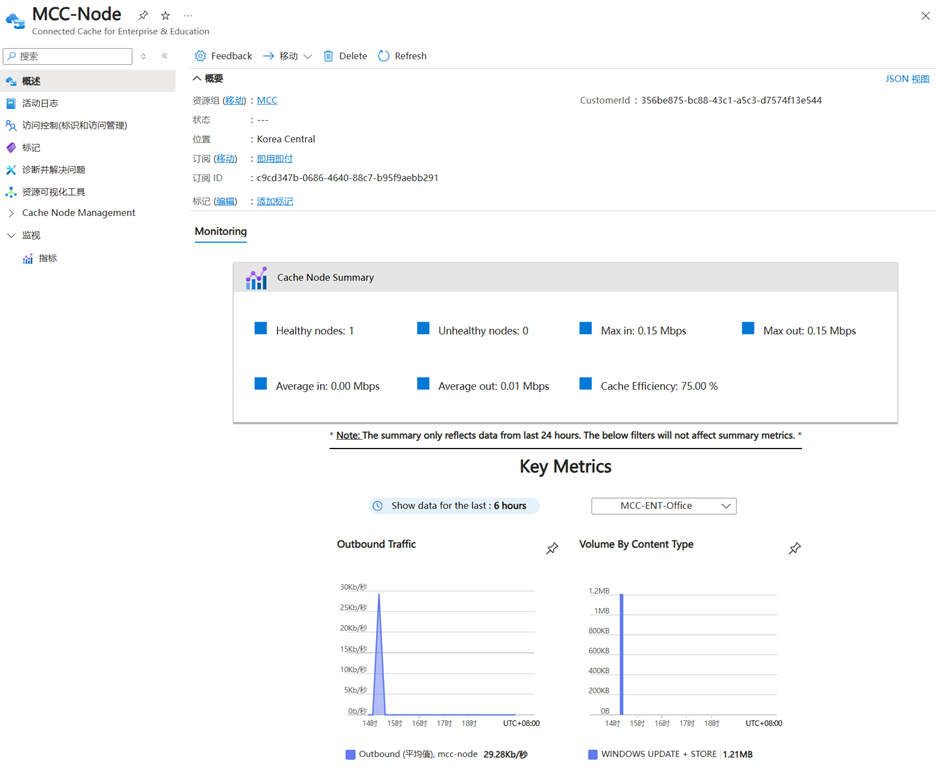Click MCC-Node cloud resource icon
Viewport: 936px width, 768px height.
coord(16,20)
